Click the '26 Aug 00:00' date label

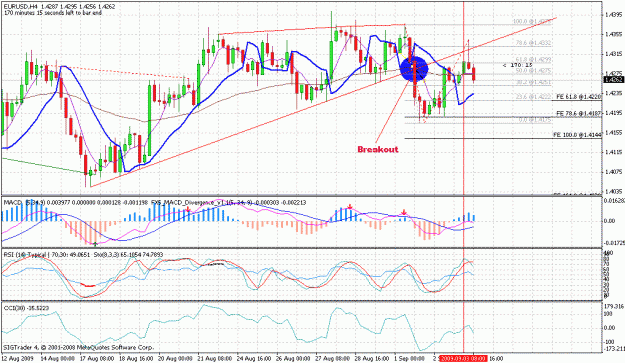pos(293,359)
